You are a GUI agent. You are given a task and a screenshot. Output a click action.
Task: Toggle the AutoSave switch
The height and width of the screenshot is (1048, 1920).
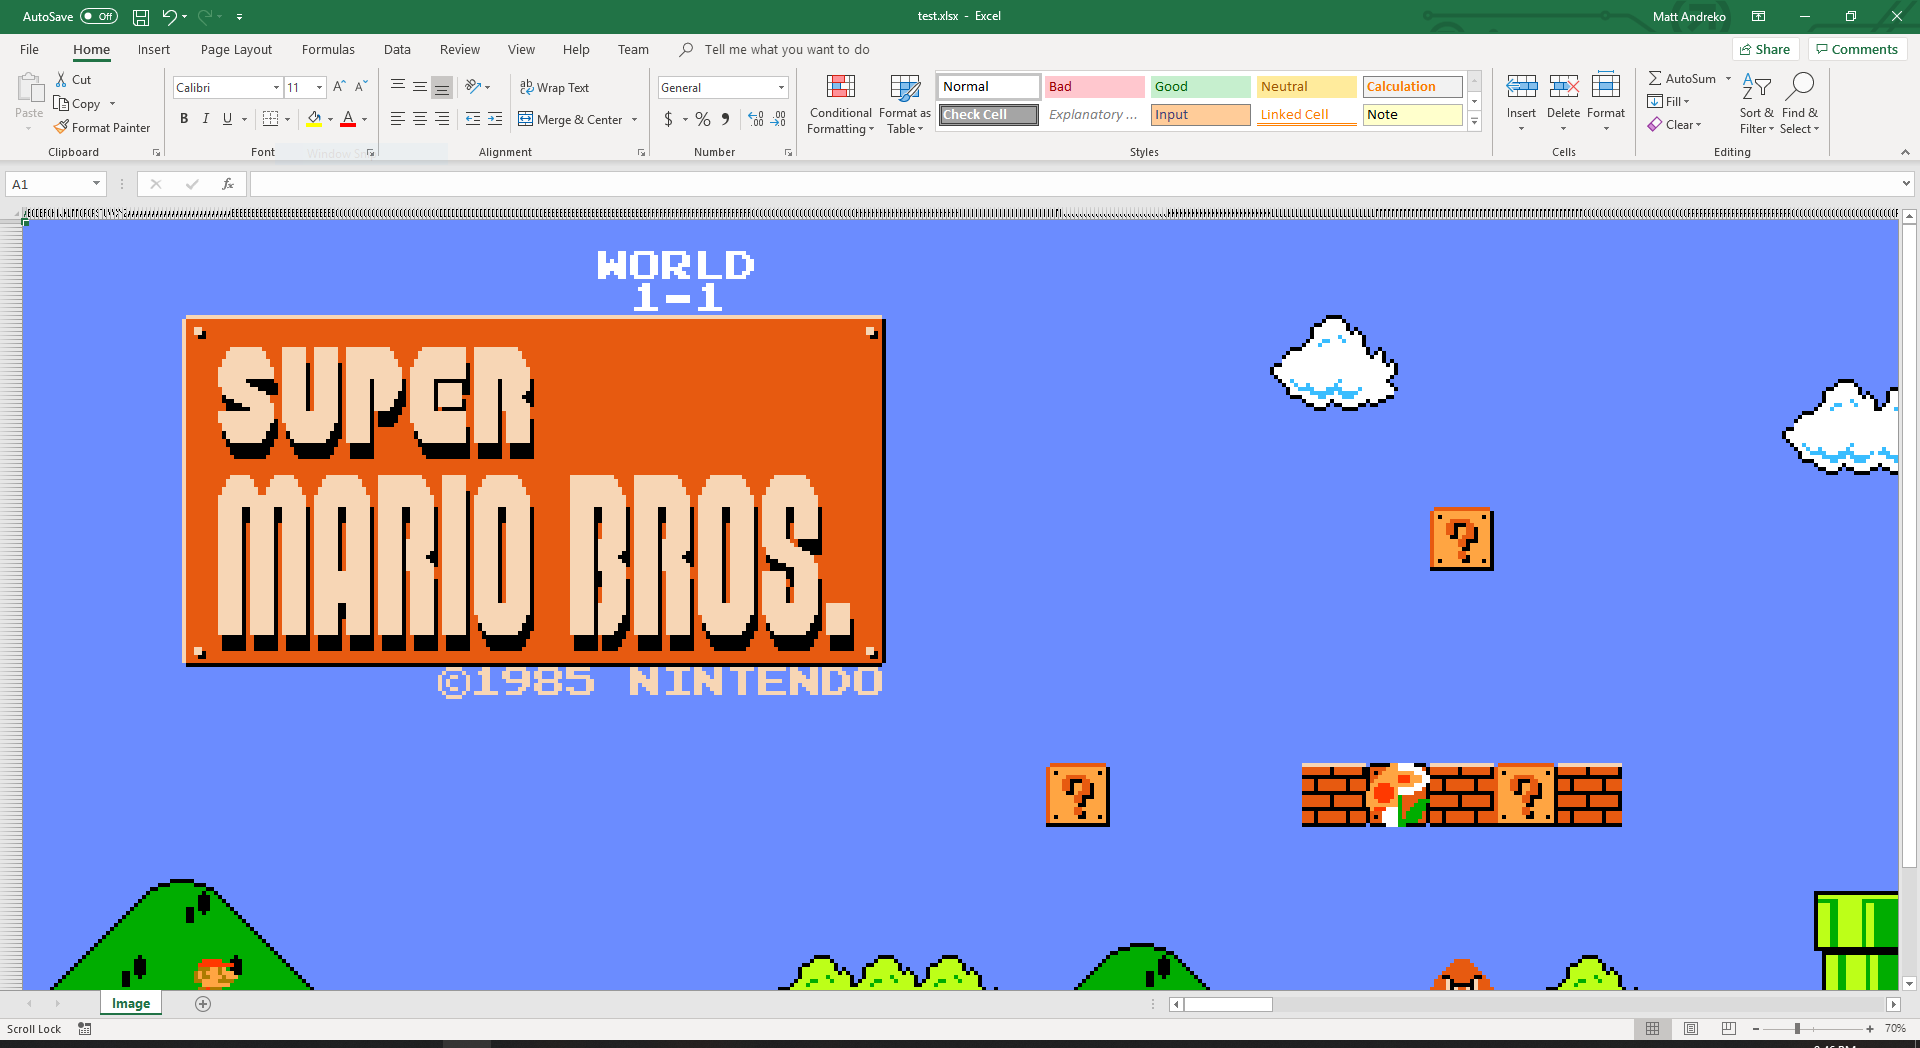point(99,17)
